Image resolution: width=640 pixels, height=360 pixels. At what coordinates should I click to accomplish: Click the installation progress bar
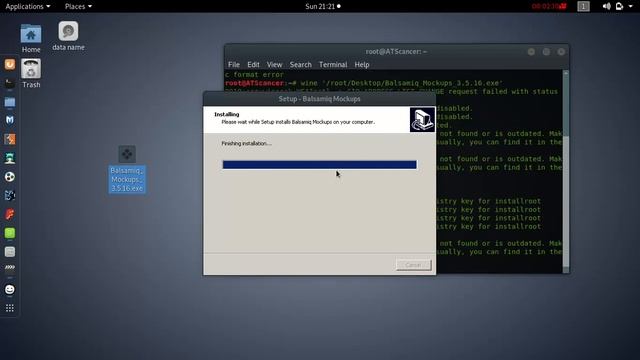320,164
